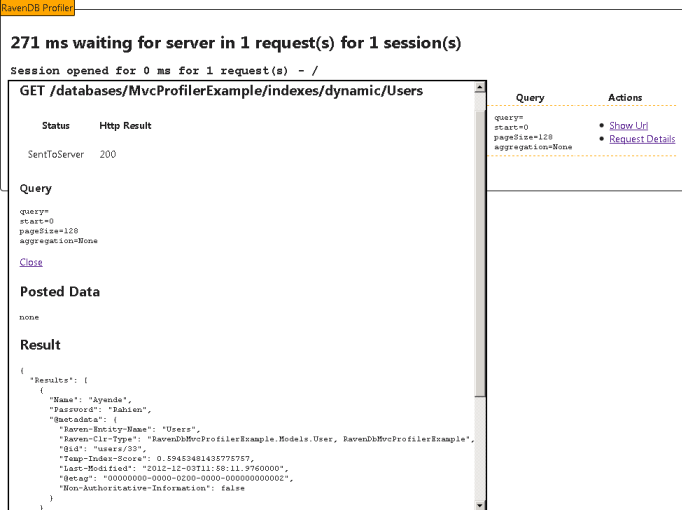Image resolution: width=682 pixels, height=510 pixels.
Task: Click the Status column header
Action: click(x=56, y=126)
